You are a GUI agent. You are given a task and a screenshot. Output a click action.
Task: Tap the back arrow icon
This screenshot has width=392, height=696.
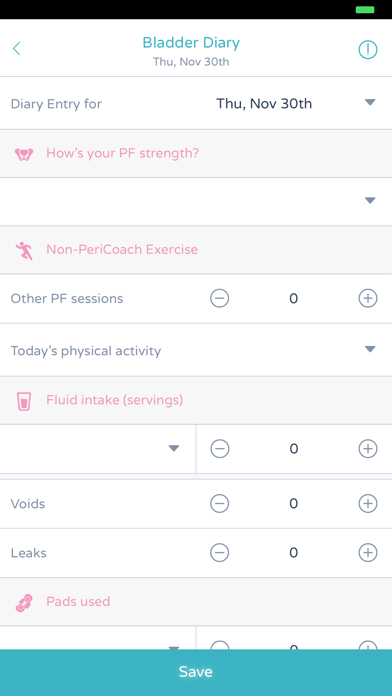16,48
